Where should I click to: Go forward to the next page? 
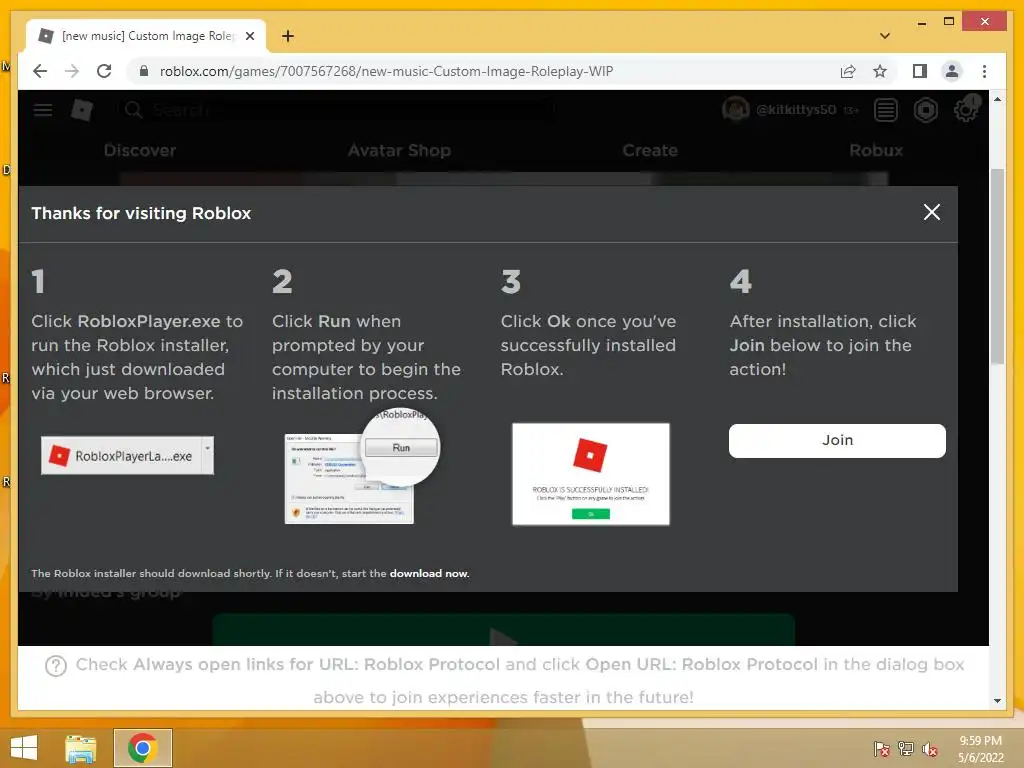pyautogui.click(x=72, y=71)
